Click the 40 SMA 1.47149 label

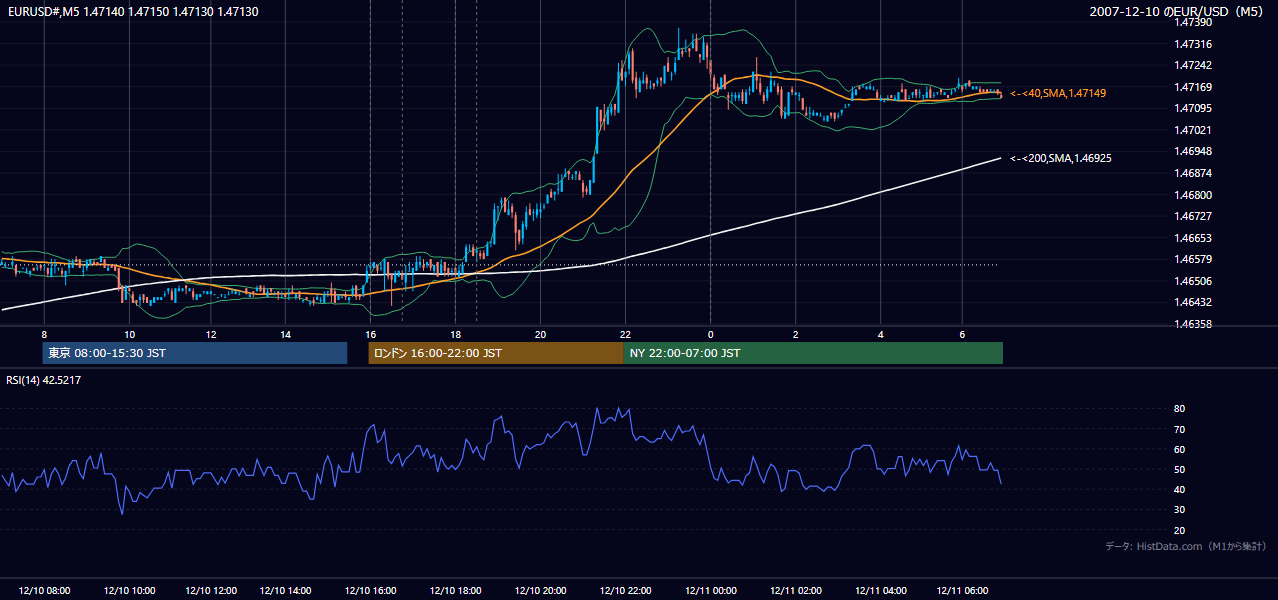click(1057, 93)
